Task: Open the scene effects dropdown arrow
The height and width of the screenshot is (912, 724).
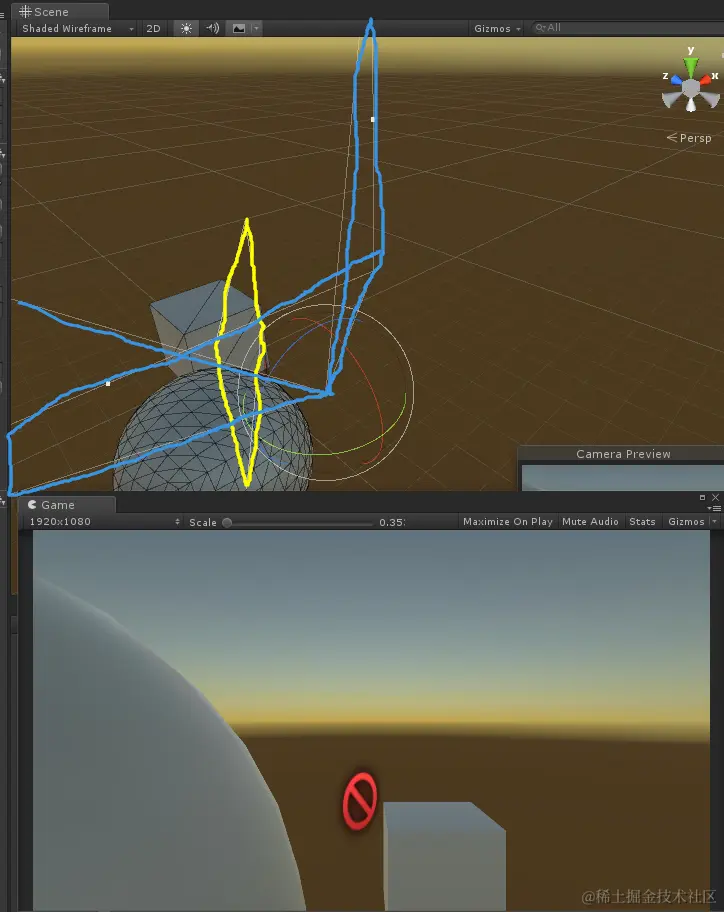Action: click(256, 28)
